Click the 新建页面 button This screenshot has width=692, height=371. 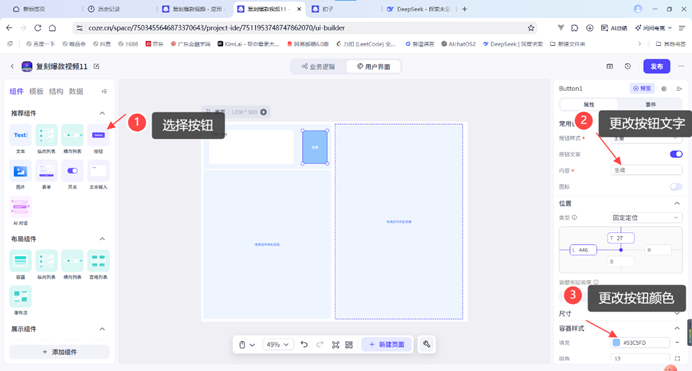click(387, 345)
